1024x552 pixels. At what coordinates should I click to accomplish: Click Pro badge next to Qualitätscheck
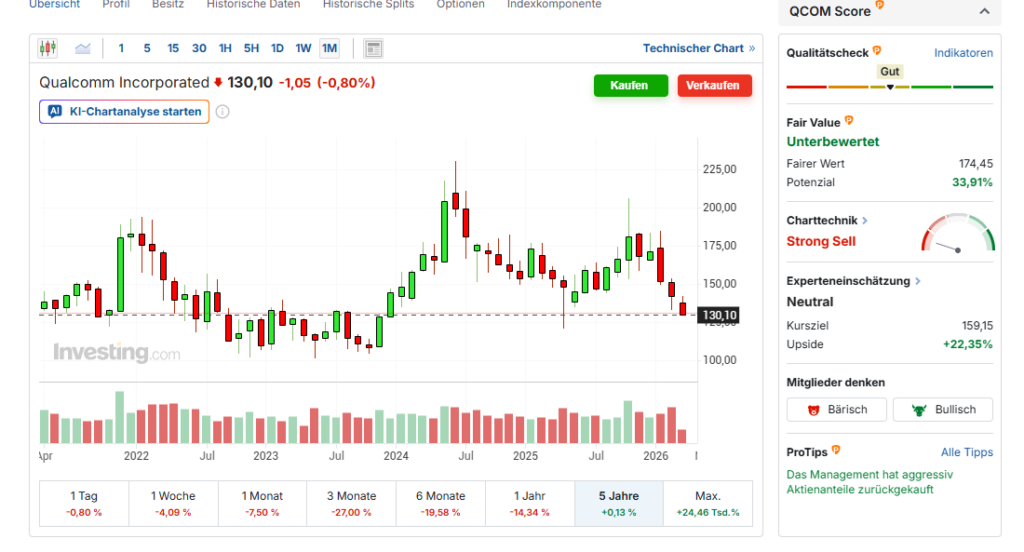point(877,51)
